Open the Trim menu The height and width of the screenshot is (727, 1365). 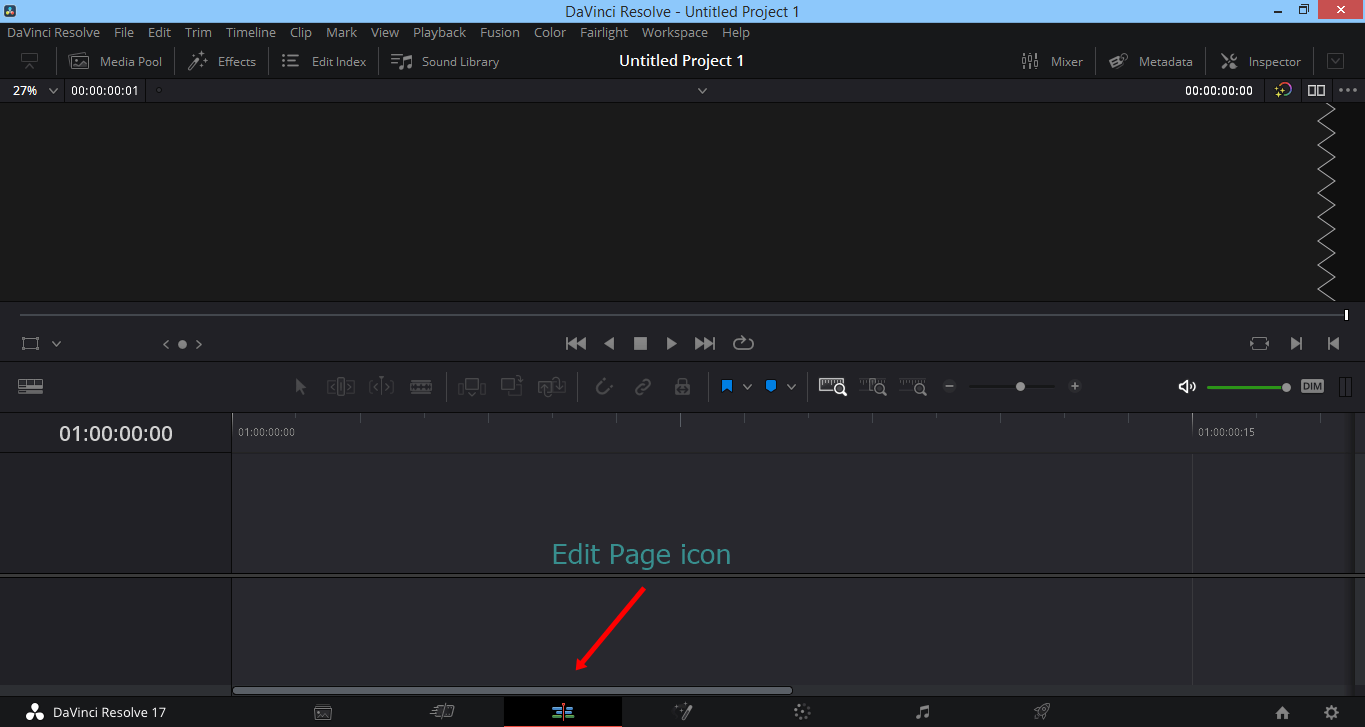tap(198, 32)
